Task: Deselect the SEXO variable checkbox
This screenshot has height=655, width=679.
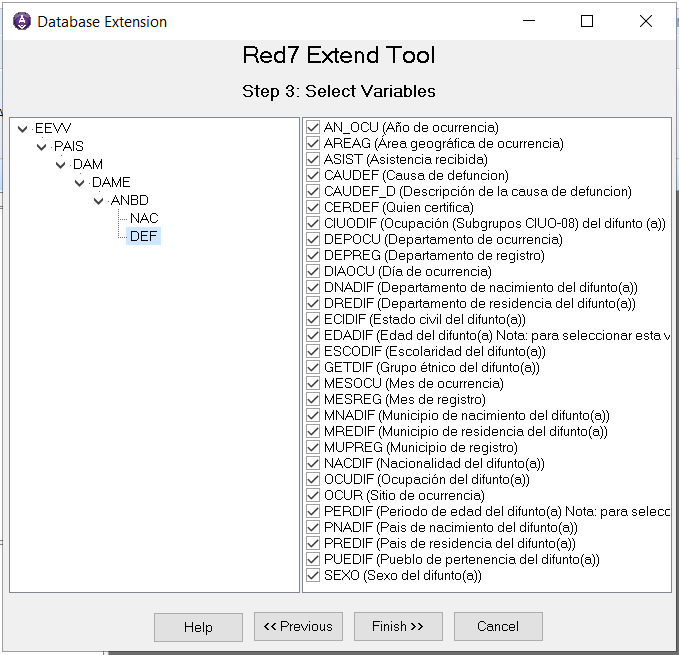Action: coord(314,576)
